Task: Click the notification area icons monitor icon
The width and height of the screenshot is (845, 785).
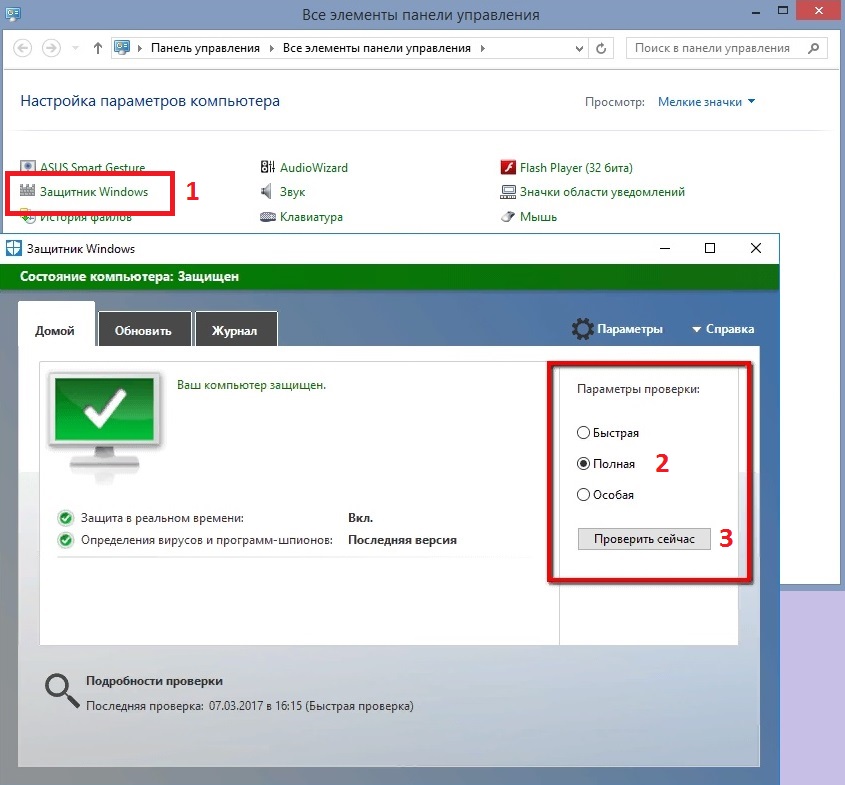Action: tap(508, 192)
